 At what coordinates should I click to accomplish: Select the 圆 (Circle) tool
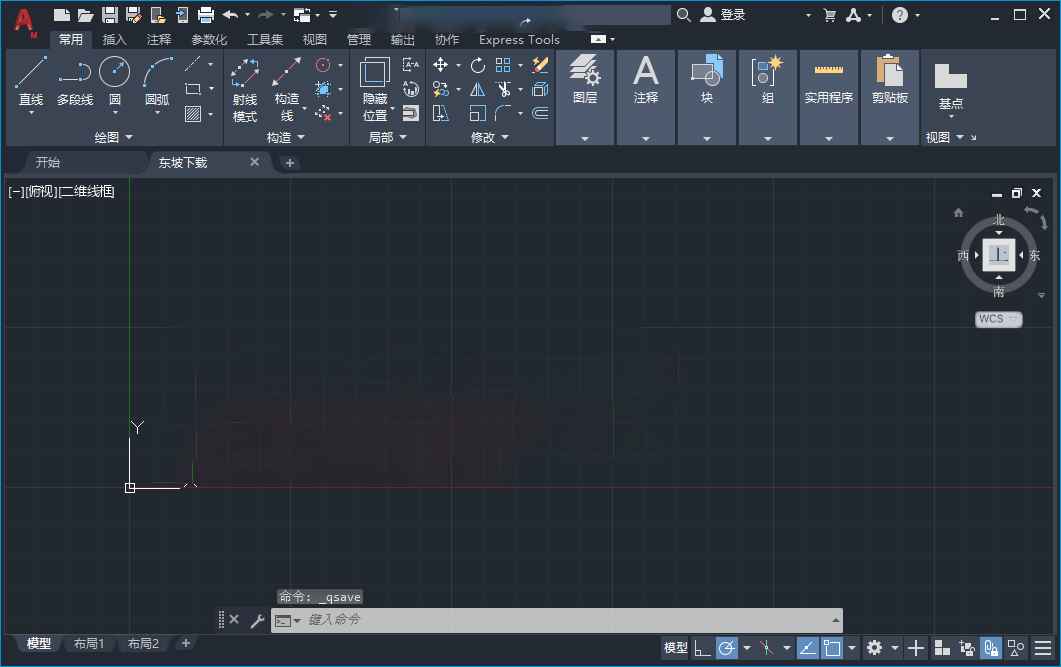click(x=114, y=81)
